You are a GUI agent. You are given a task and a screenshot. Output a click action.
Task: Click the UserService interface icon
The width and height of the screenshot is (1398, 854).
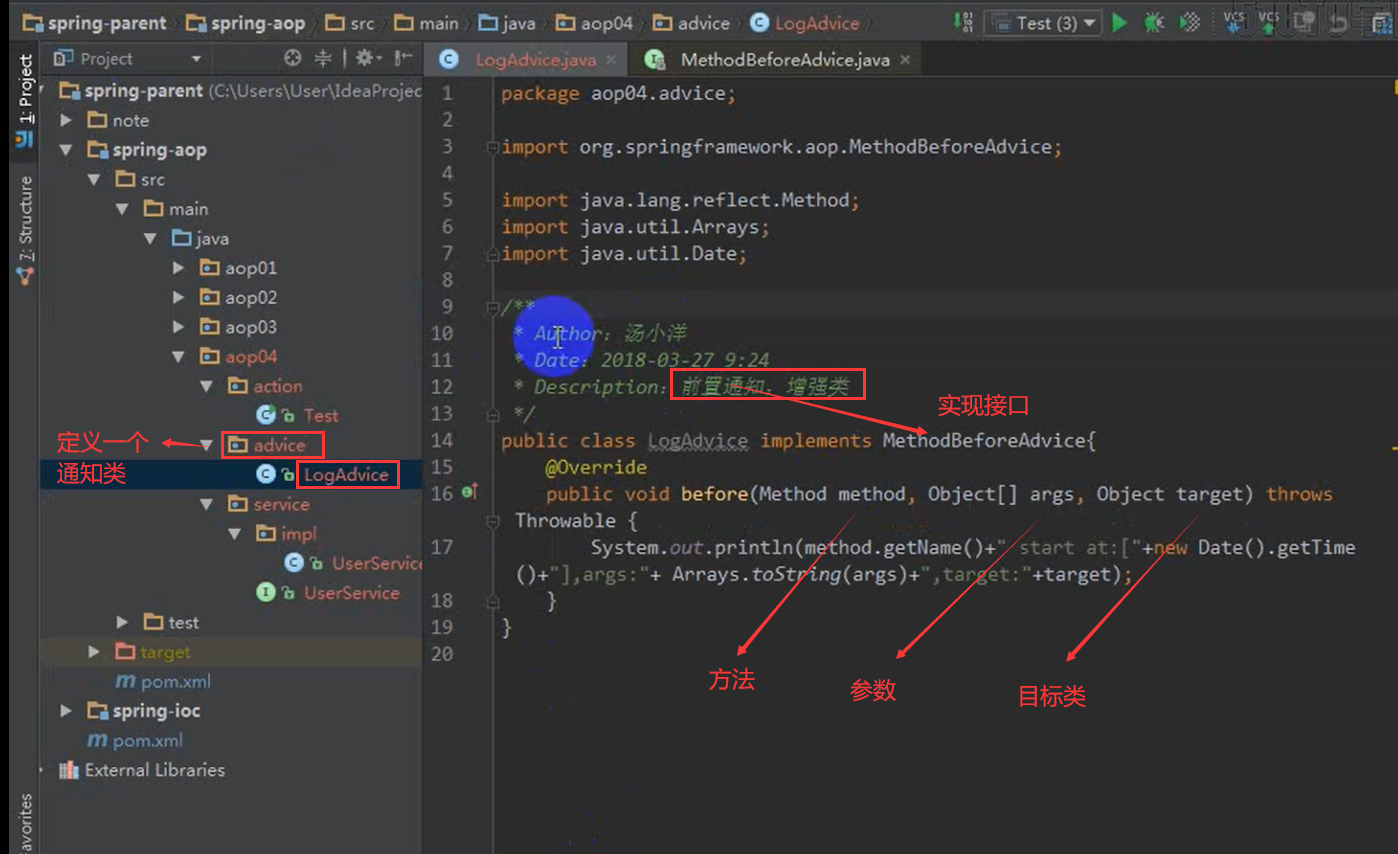266,593
